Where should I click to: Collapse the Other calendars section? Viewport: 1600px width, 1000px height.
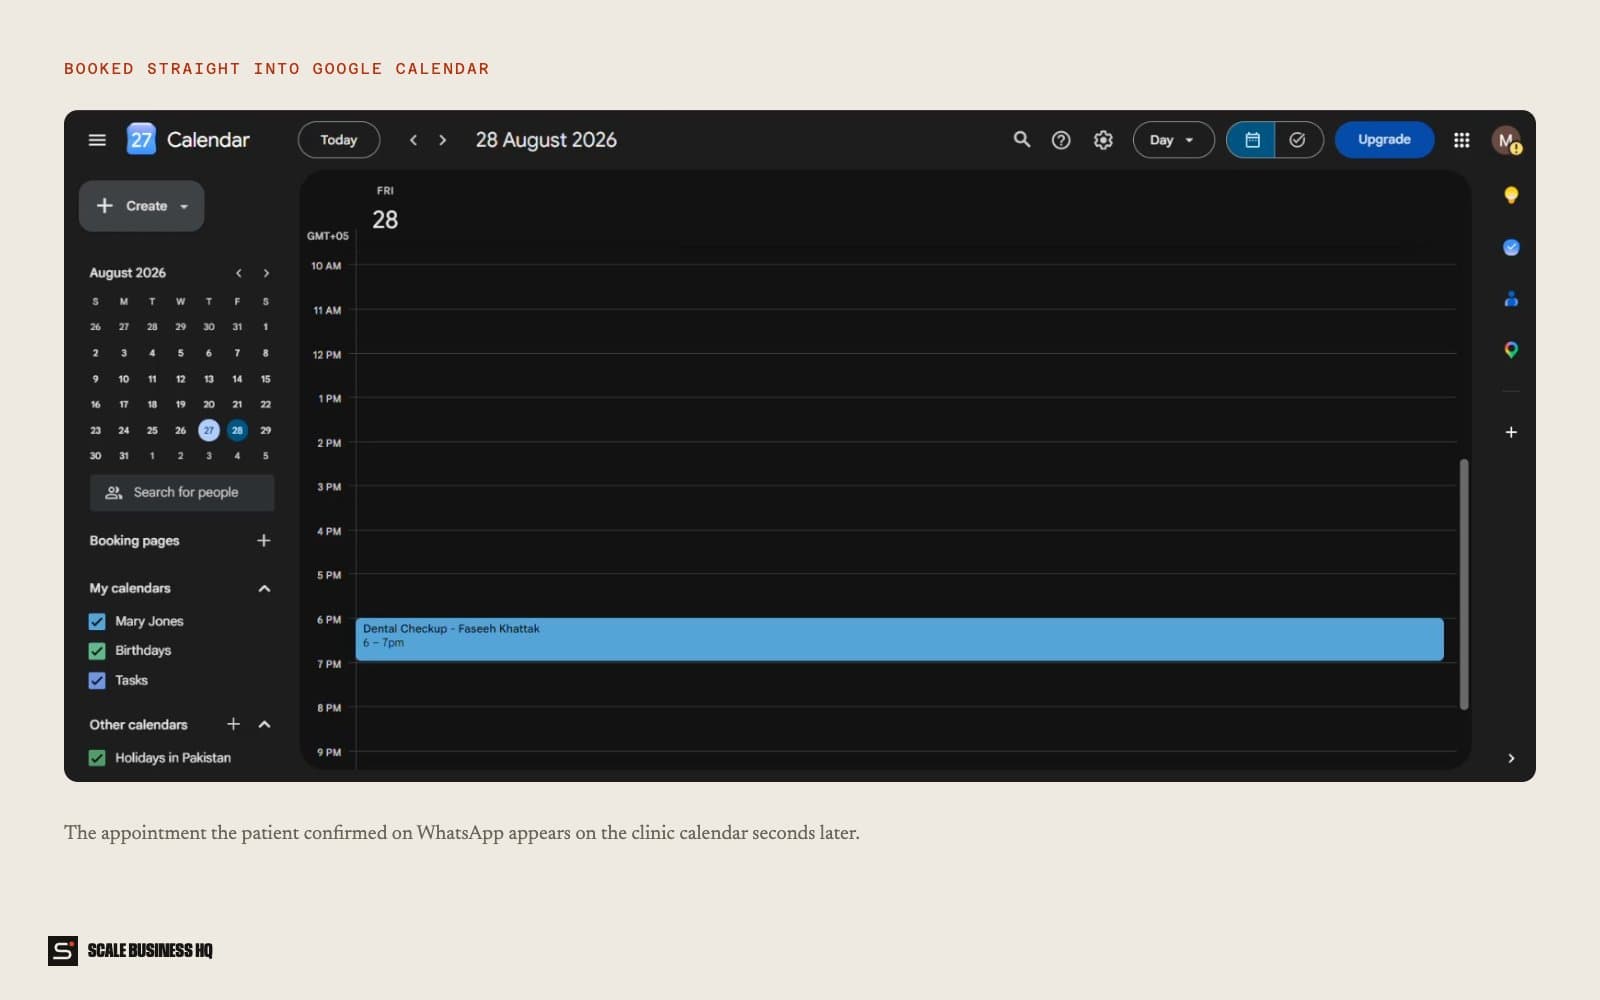(x=264, y=724)
